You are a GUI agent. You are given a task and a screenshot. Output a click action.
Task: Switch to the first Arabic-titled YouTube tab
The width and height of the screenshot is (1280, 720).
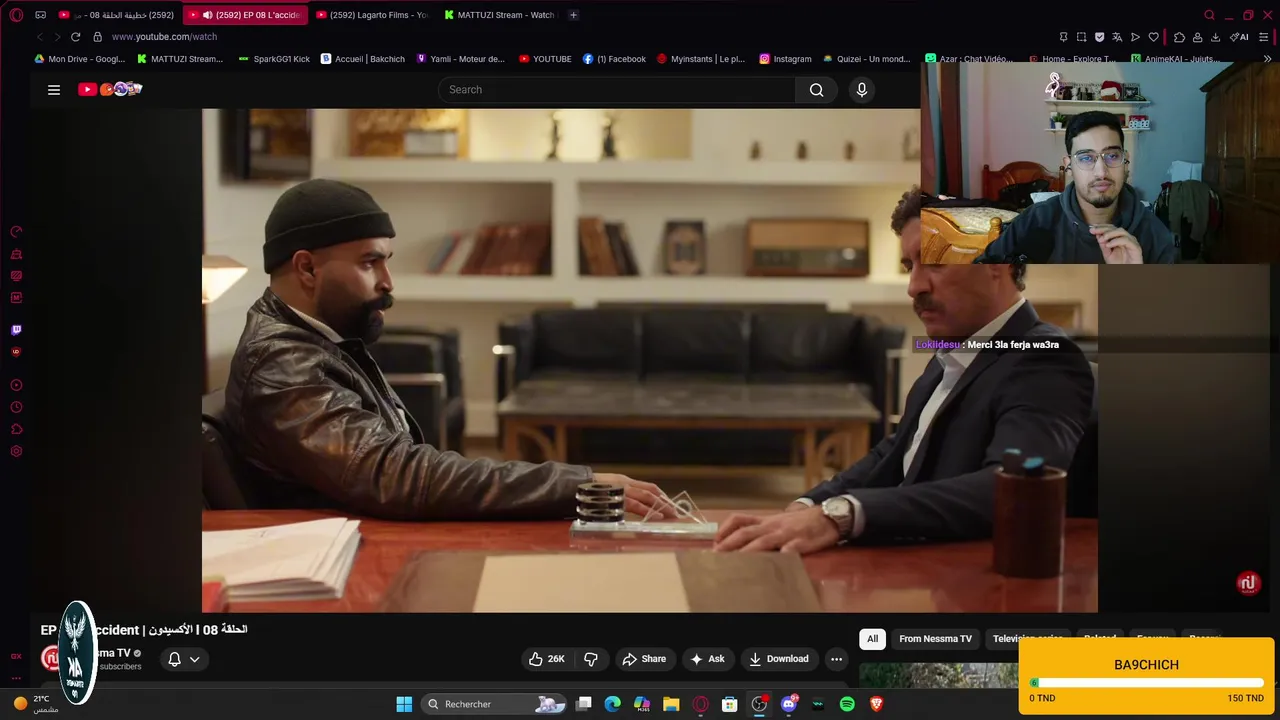point(118,15)
